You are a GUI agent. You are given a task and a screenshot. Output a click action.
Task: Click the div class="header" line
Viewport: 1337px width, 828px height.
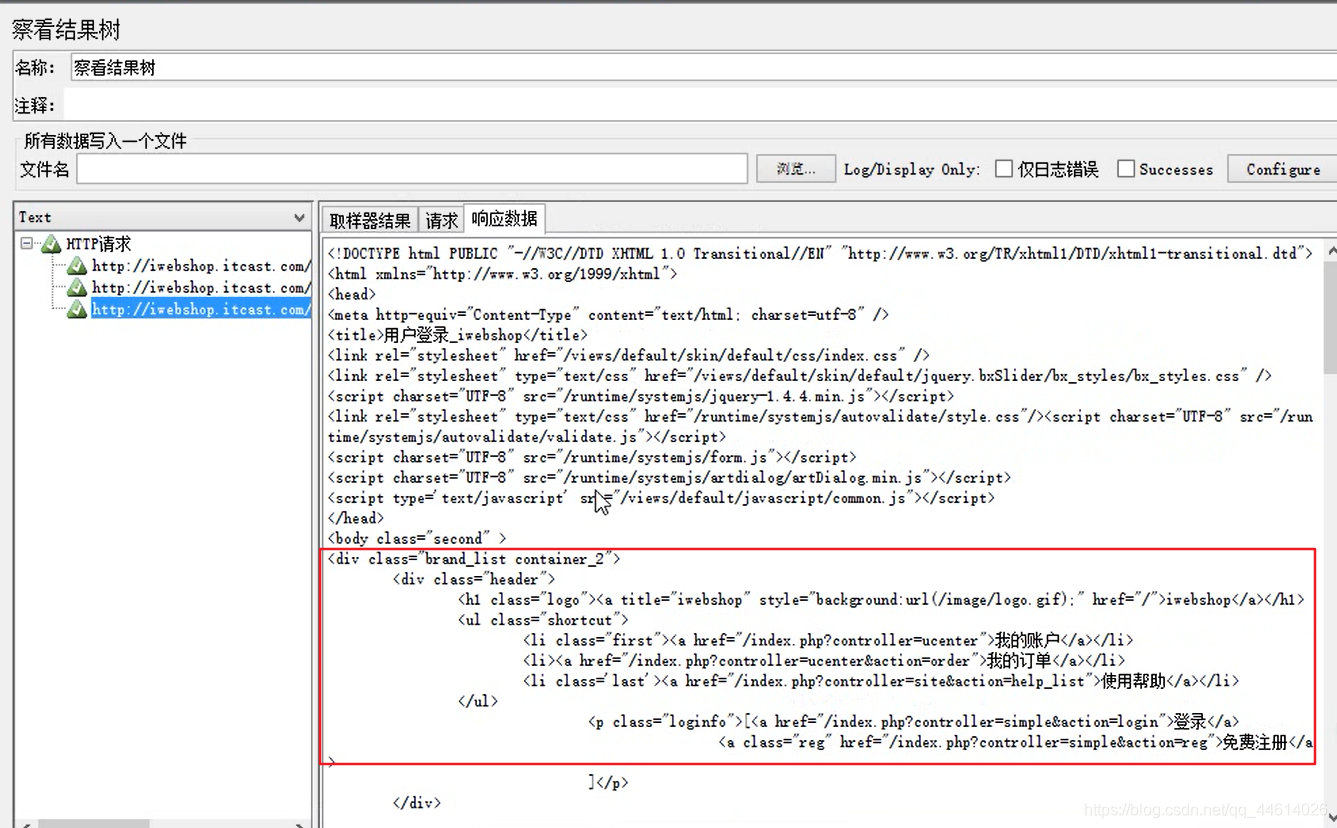[473, 579]
